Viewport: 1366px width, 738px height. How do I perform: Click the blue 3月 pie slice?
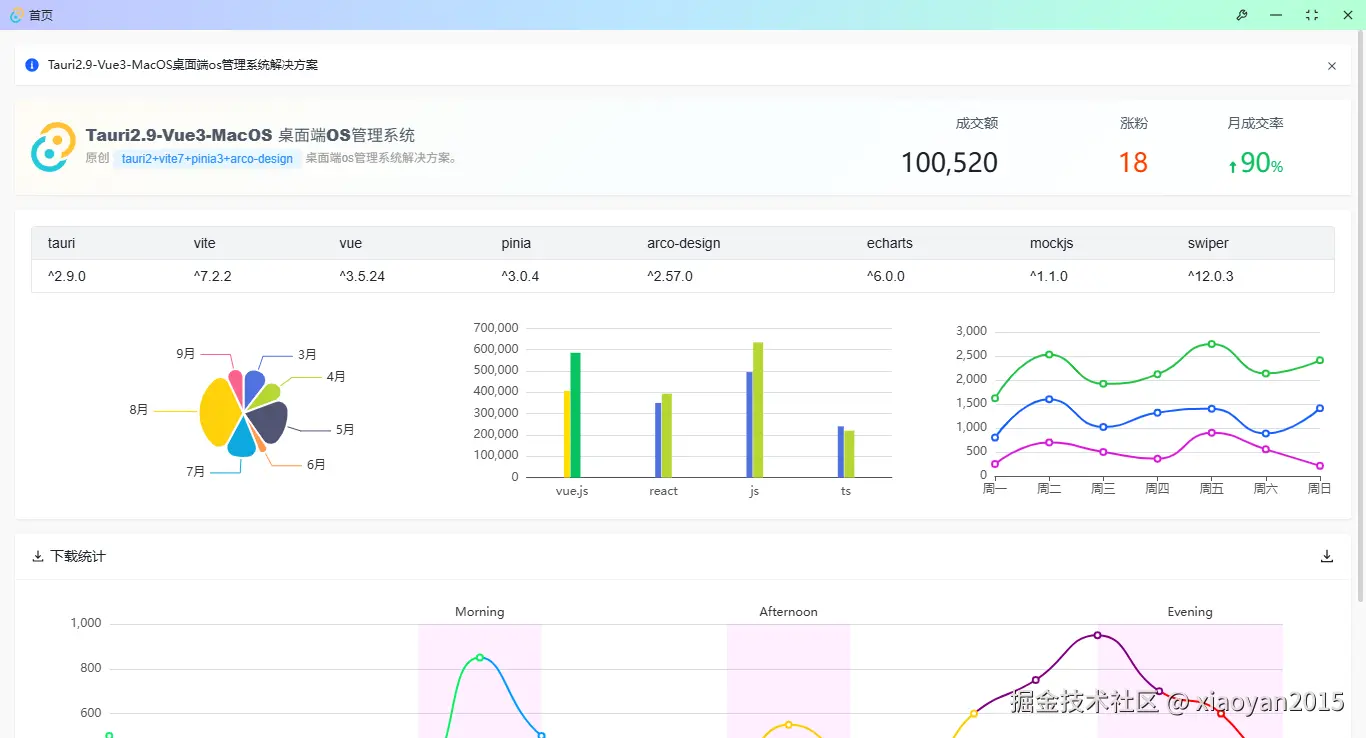[x=254, y=386]
